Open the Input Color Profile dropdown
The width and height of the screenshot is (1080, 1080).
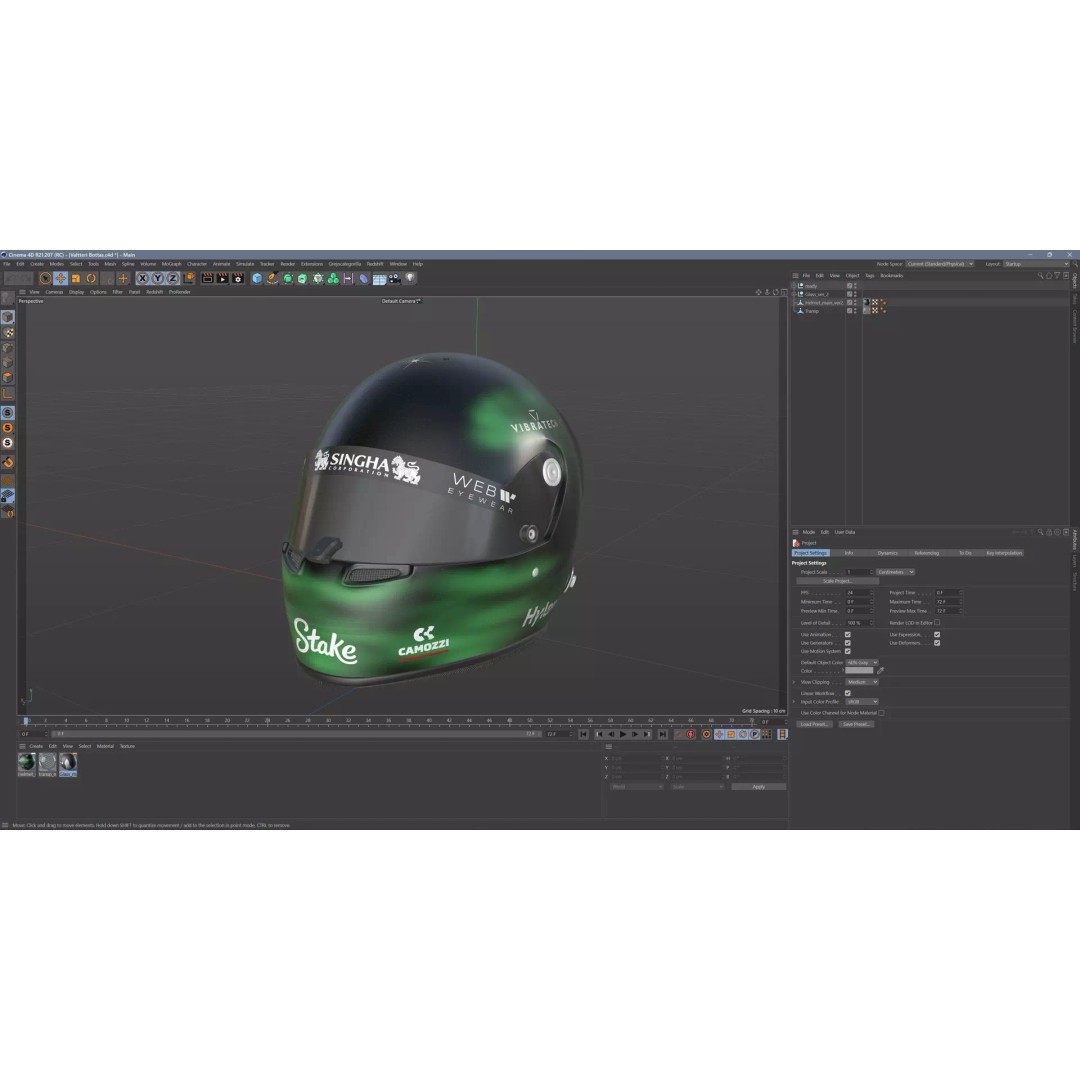[862, 702]
